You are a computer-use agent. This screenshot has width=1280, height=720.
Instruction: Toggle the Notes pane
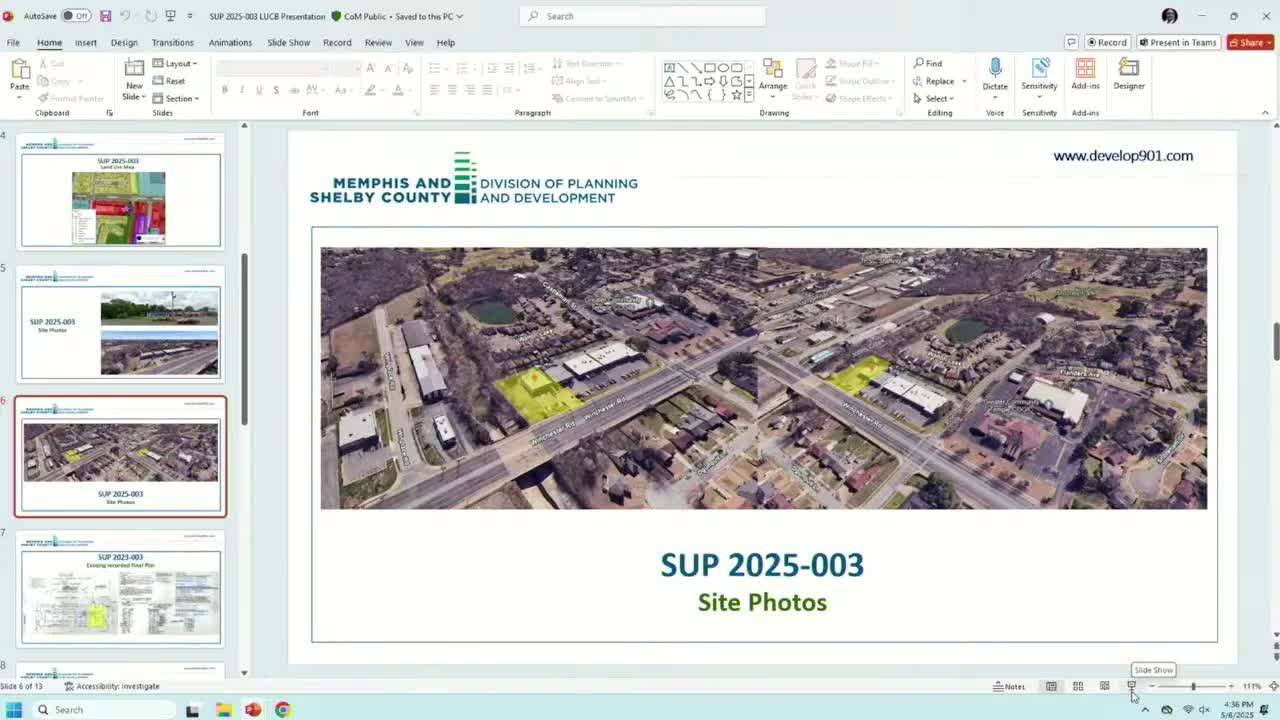pos(1009,686)
